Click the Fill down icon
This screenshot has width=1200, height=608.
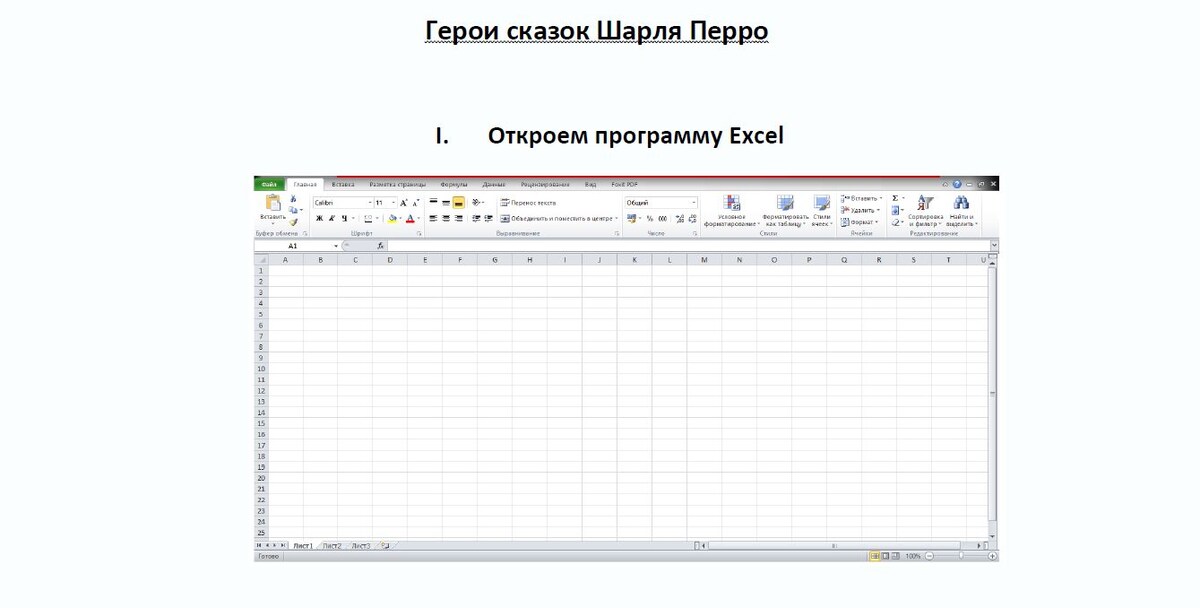895,210
